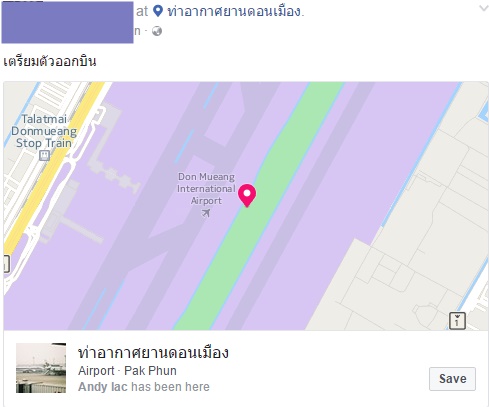Click the pink location pin marker
Screen dimensions: 489x407
coord(247,195)
